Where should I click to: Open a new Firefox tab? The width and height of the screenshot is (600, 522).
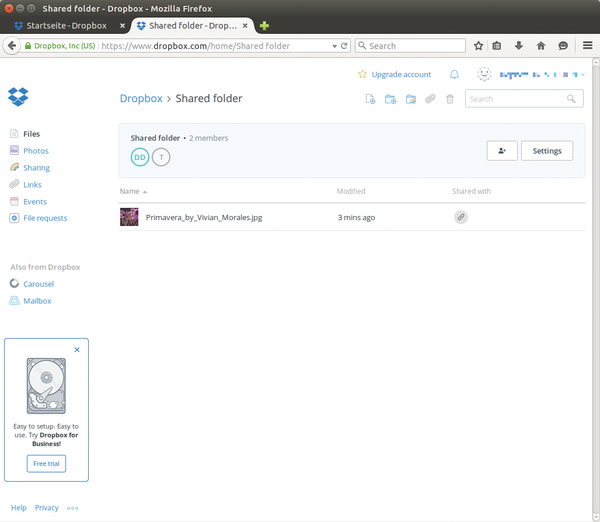[264, 26]
